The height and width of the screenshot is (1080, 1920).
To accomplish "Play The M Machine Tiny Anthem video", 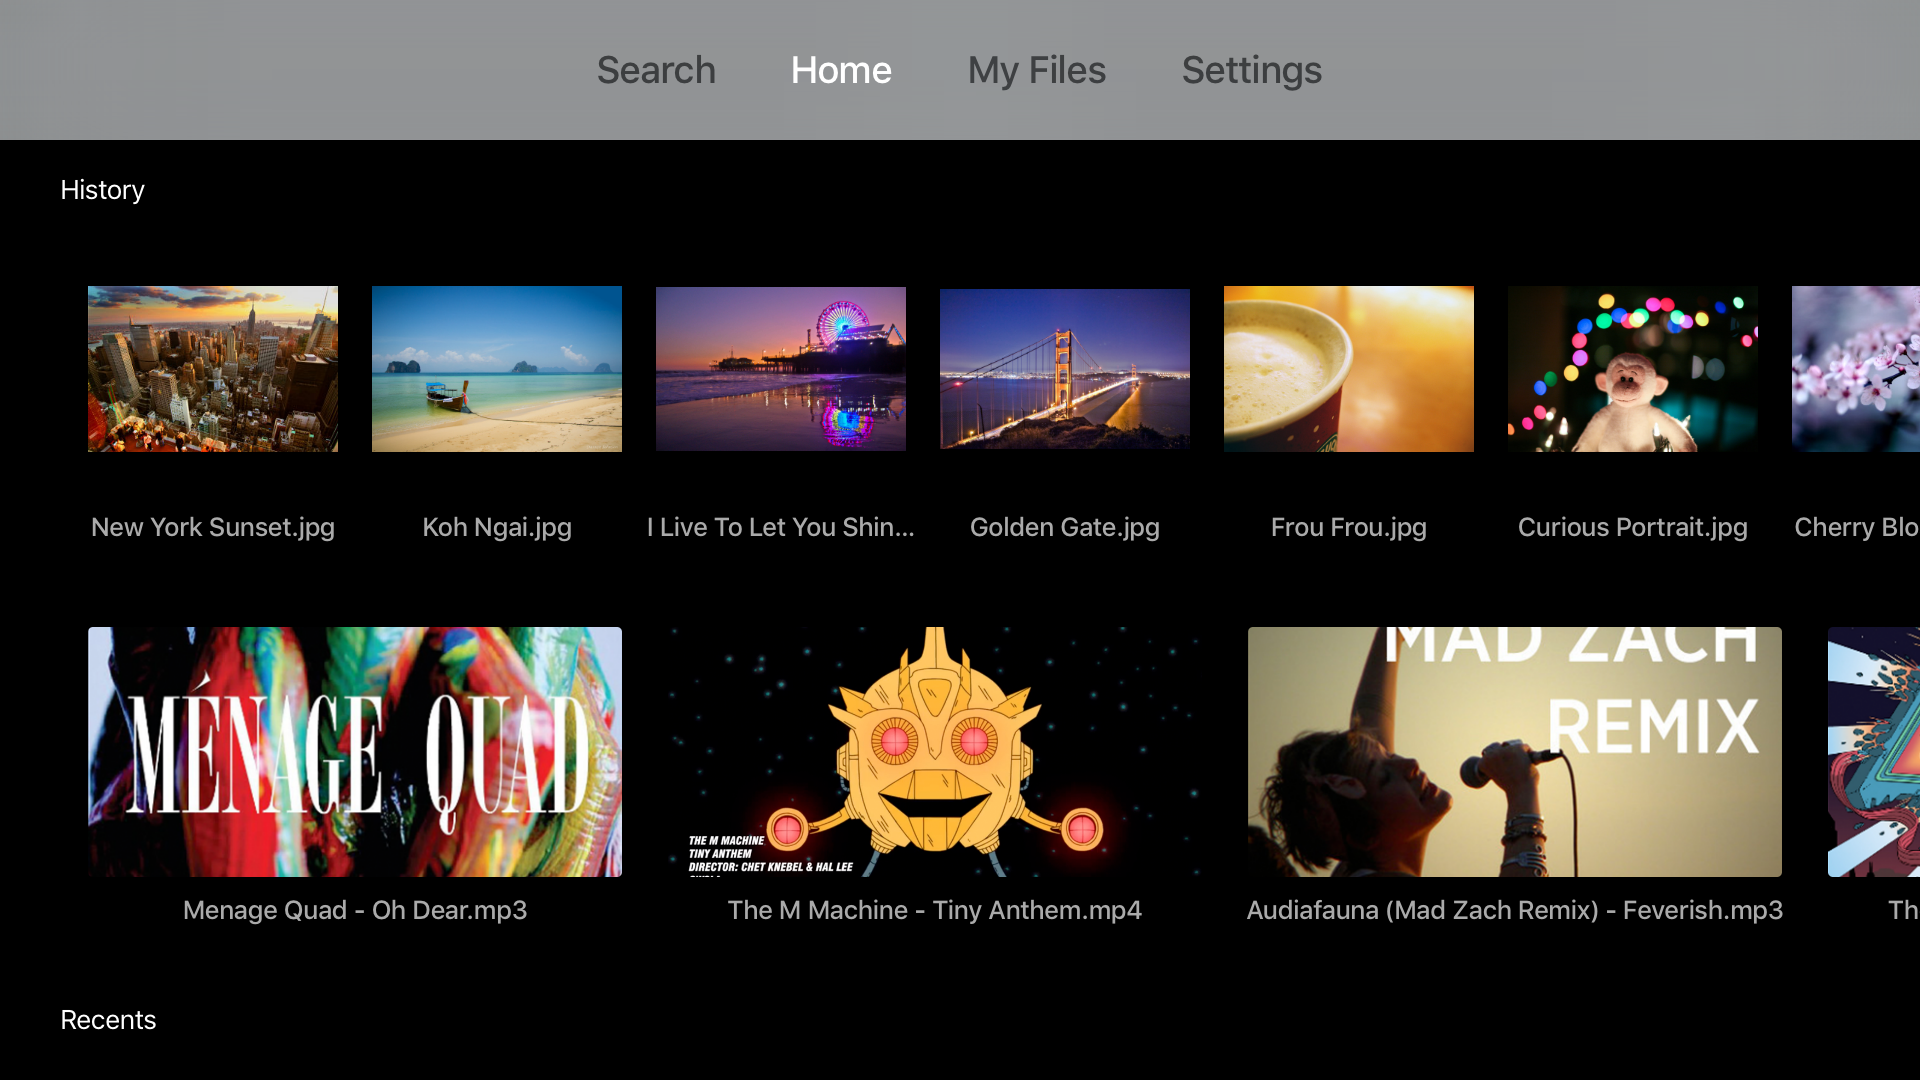I will click(935, 752).
